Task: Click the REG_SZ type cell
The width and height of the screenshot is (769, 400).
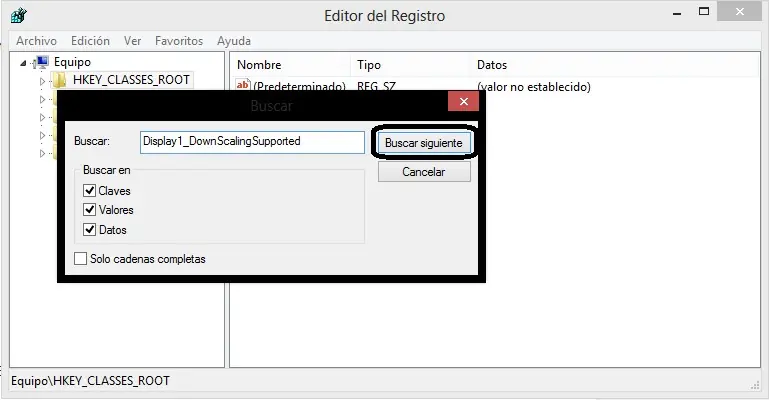Action: tap(376, 86)
